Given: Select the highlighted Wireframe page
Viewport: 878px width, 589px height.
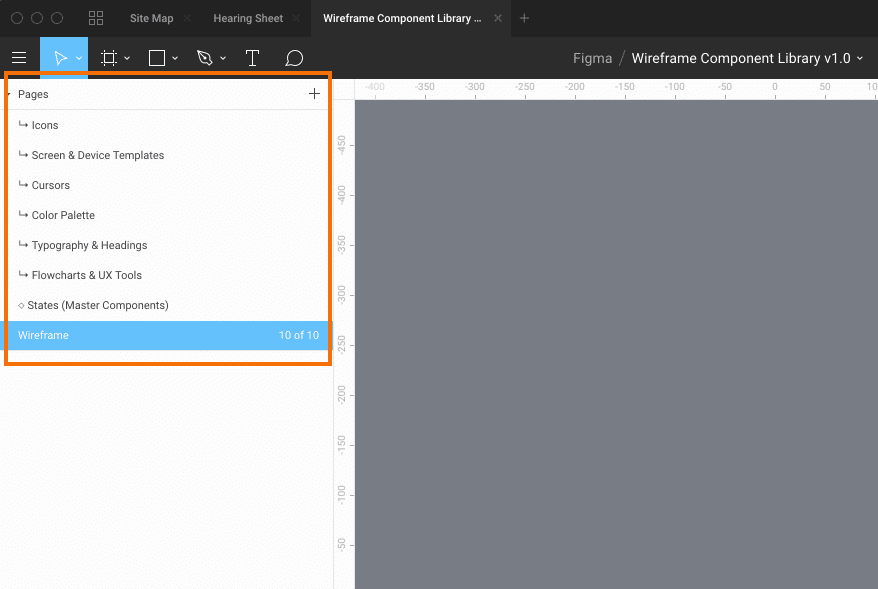Looking at the screenshot, I should coord(167,335).
